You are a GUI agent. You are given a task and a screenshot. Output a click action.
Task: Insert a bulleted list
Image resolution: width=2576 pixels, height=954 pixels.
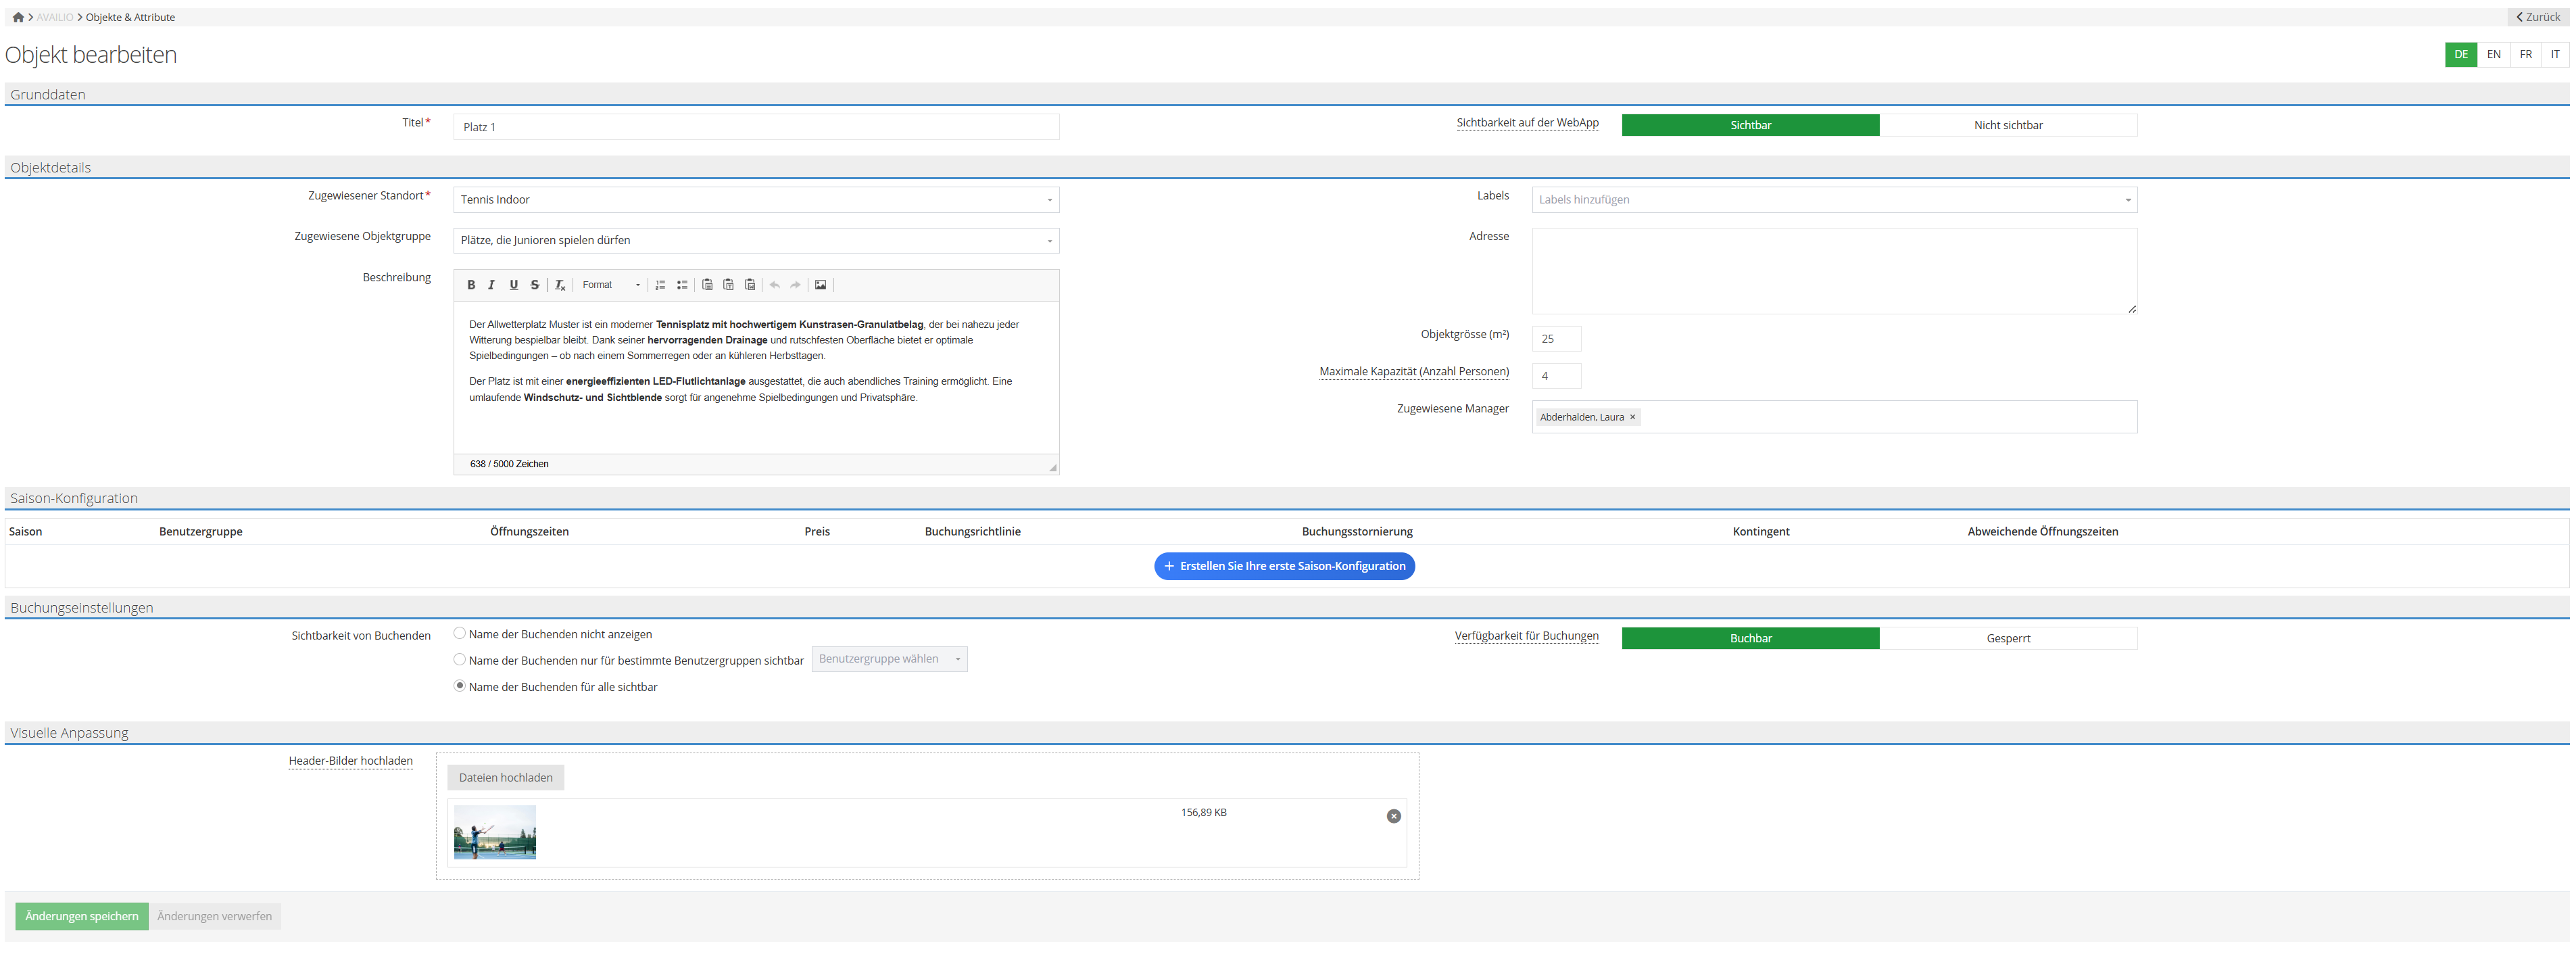(x=682, y=285)
